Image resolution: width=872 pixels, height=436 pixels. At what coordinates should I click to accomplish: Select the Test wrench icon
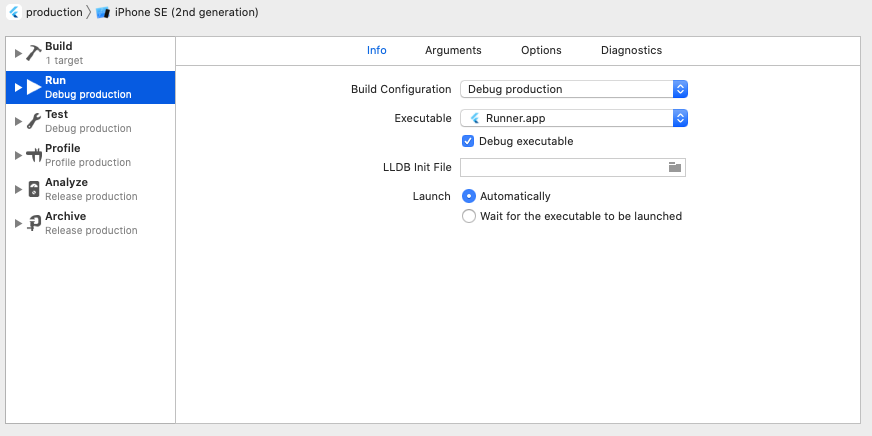[x=34, y=121]
